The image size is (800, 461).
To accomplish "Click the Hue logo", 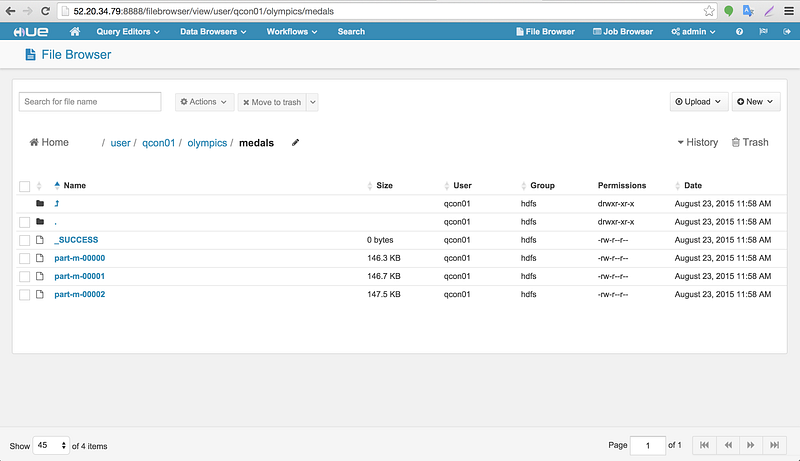I will 31,32.
